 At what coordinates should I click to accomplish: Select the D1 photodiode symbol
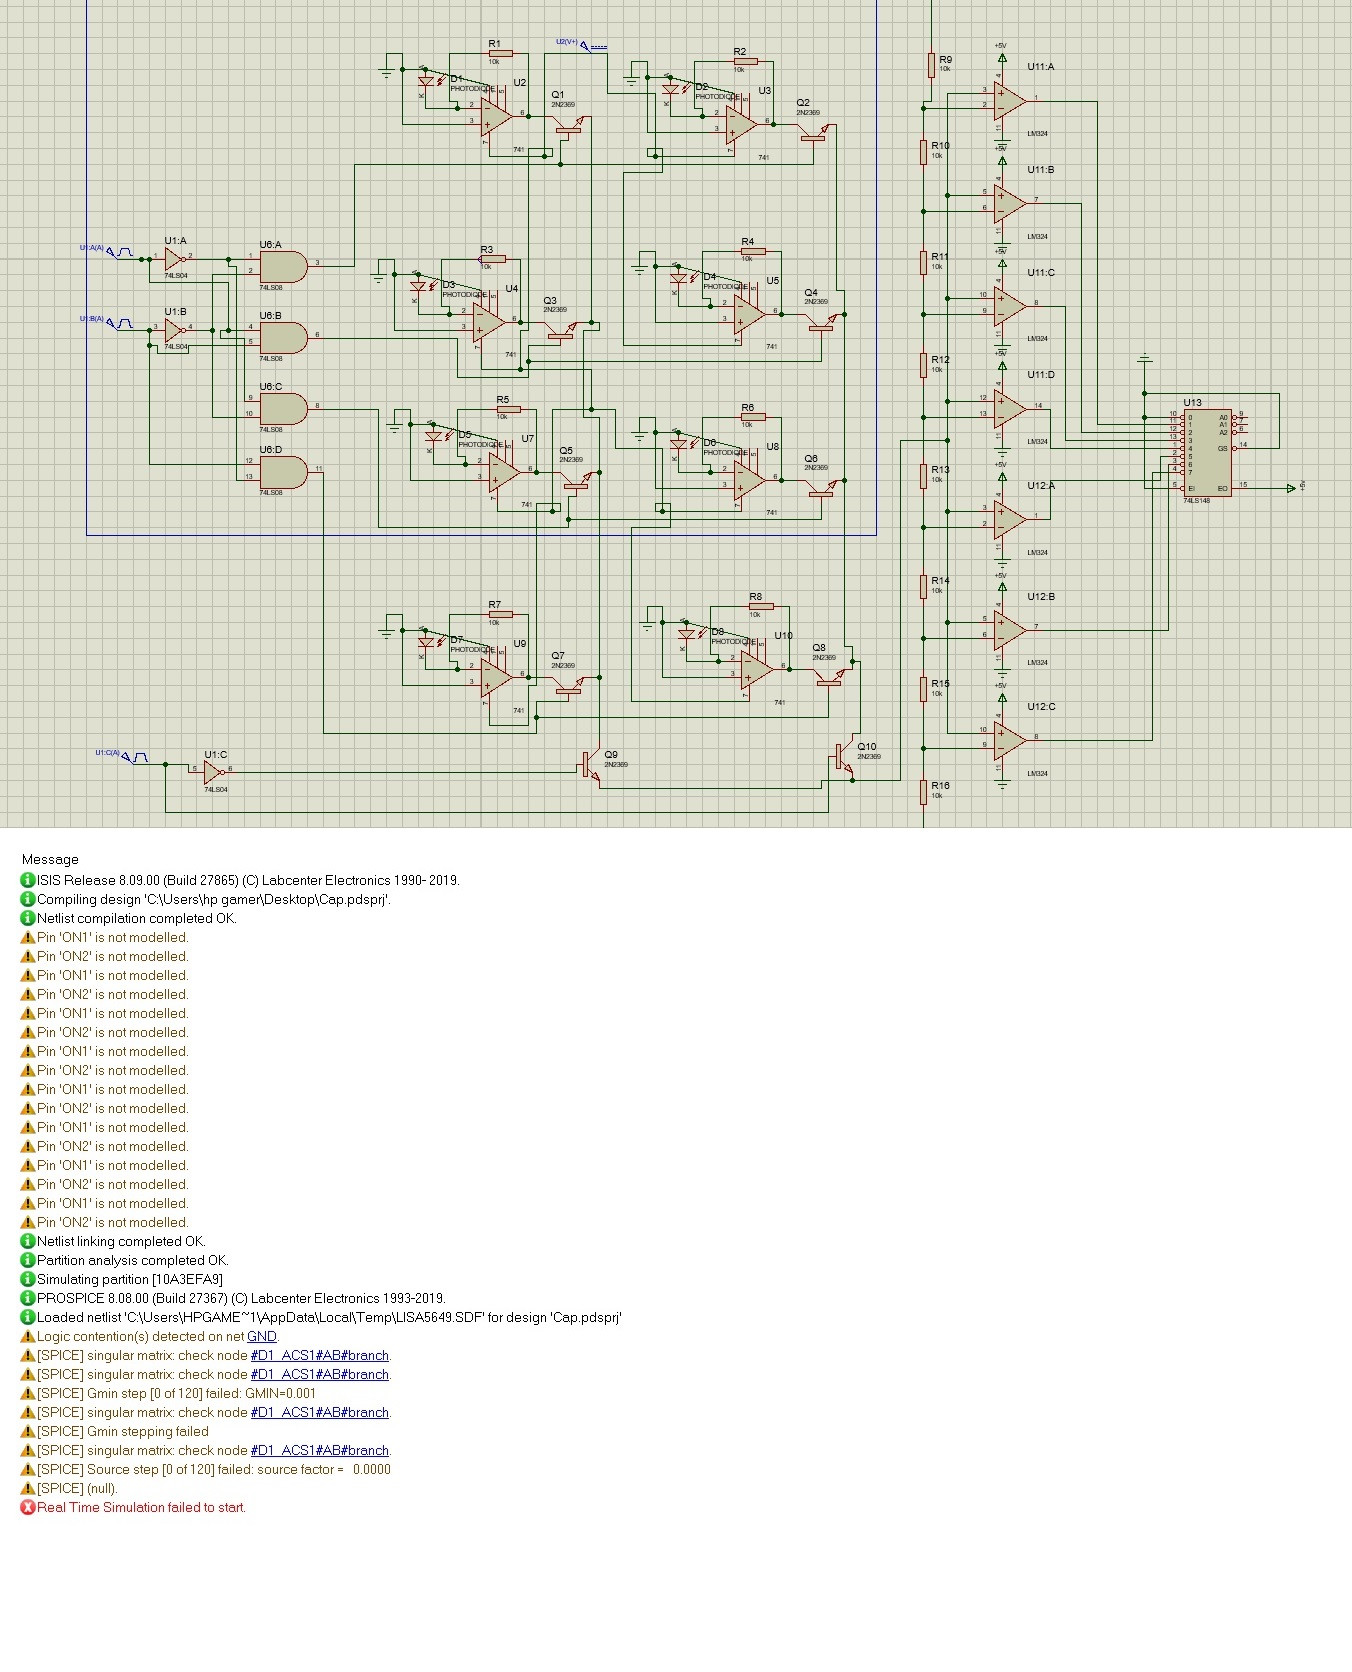tap(428, 82)
